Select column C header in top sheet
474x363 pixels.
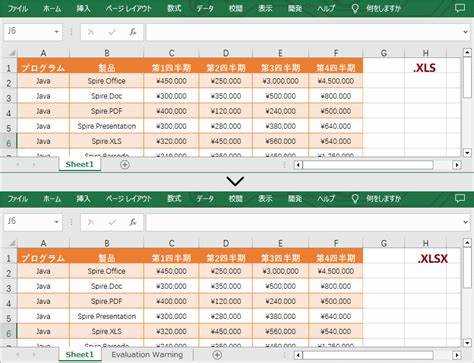(x=171, y=53)
